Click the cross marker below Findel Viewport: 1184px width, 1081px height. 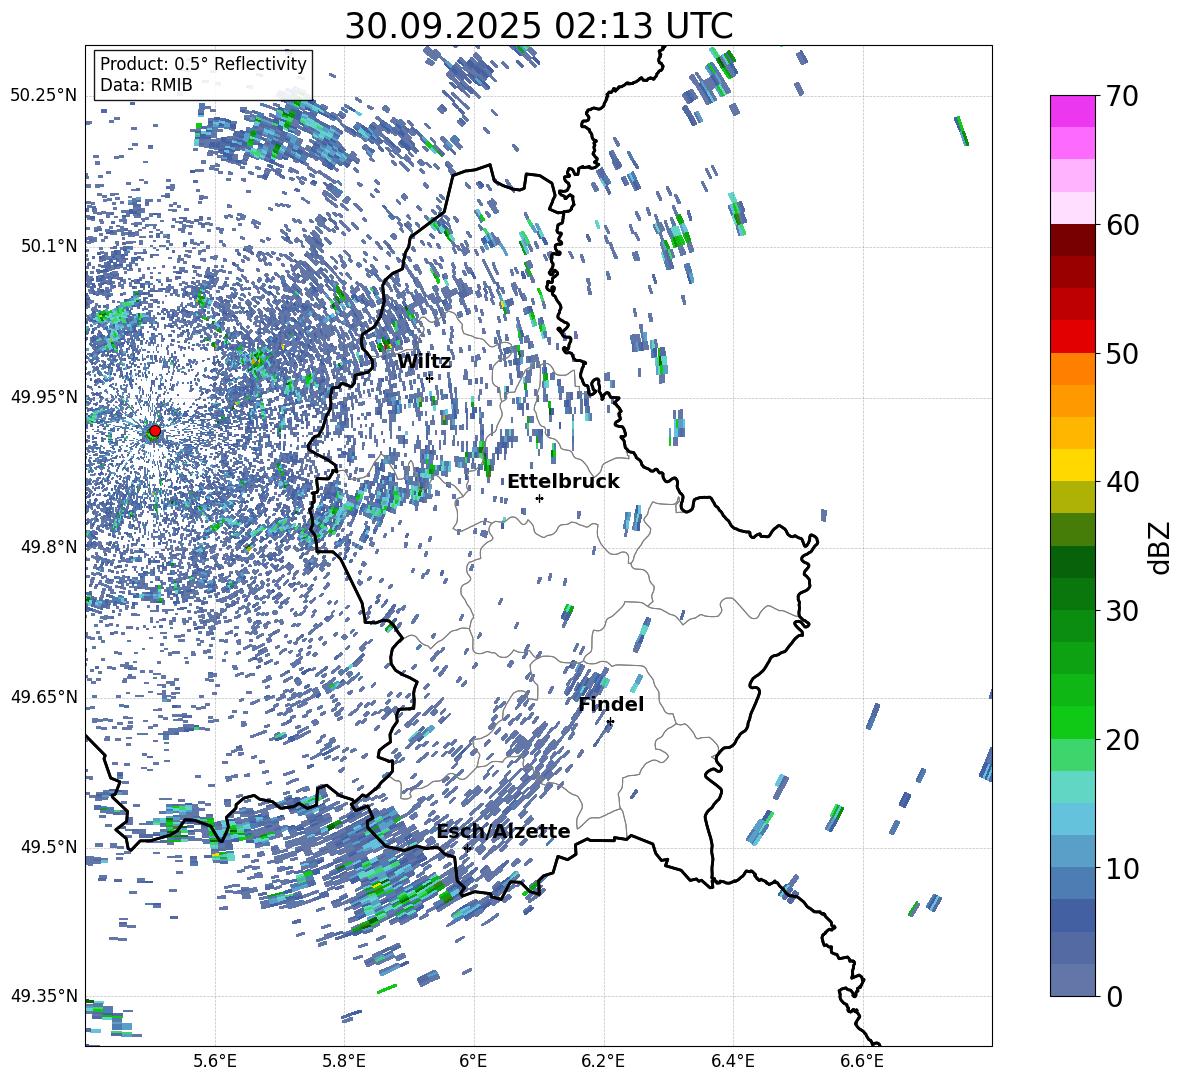pyautogui.click(x=610, y=721)
